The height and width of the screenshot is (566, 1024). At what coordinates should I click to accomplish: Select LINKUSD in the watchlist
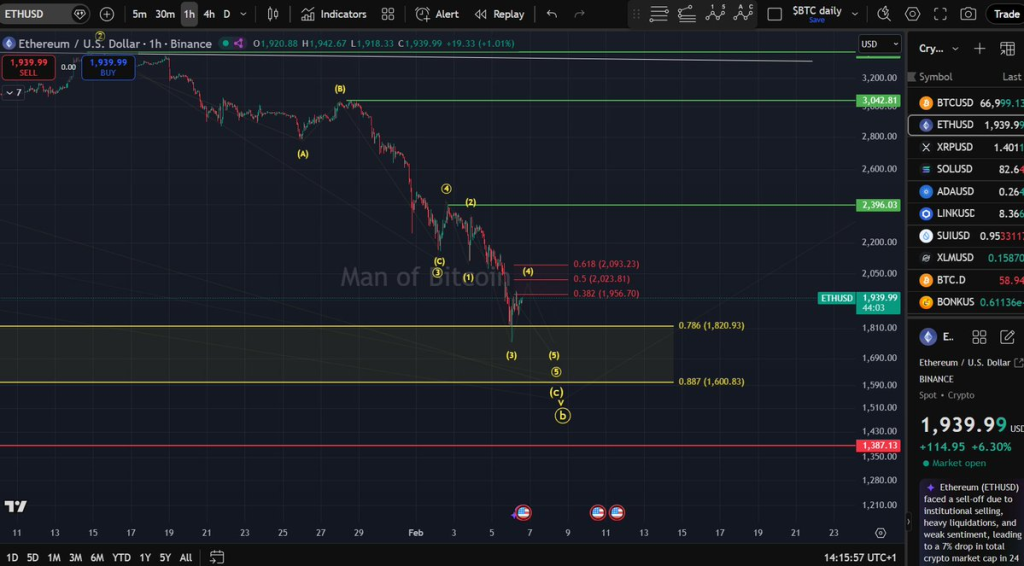click(967, 213)
